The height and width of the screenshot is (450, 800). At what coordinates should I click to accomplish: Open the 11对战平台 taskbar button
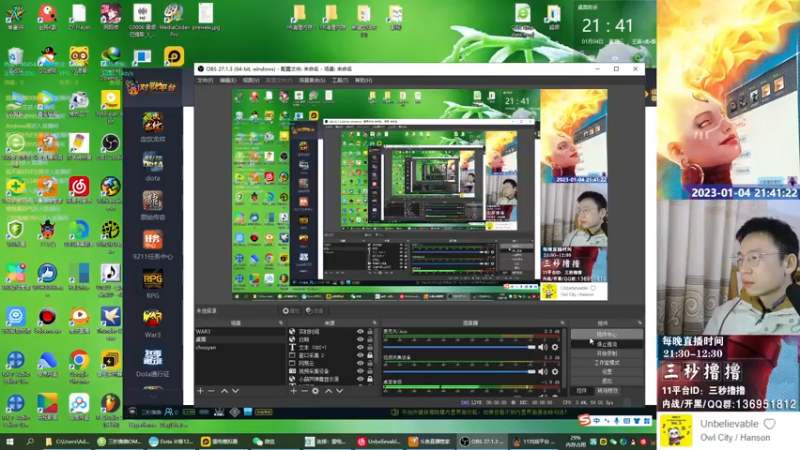[535, 442]
